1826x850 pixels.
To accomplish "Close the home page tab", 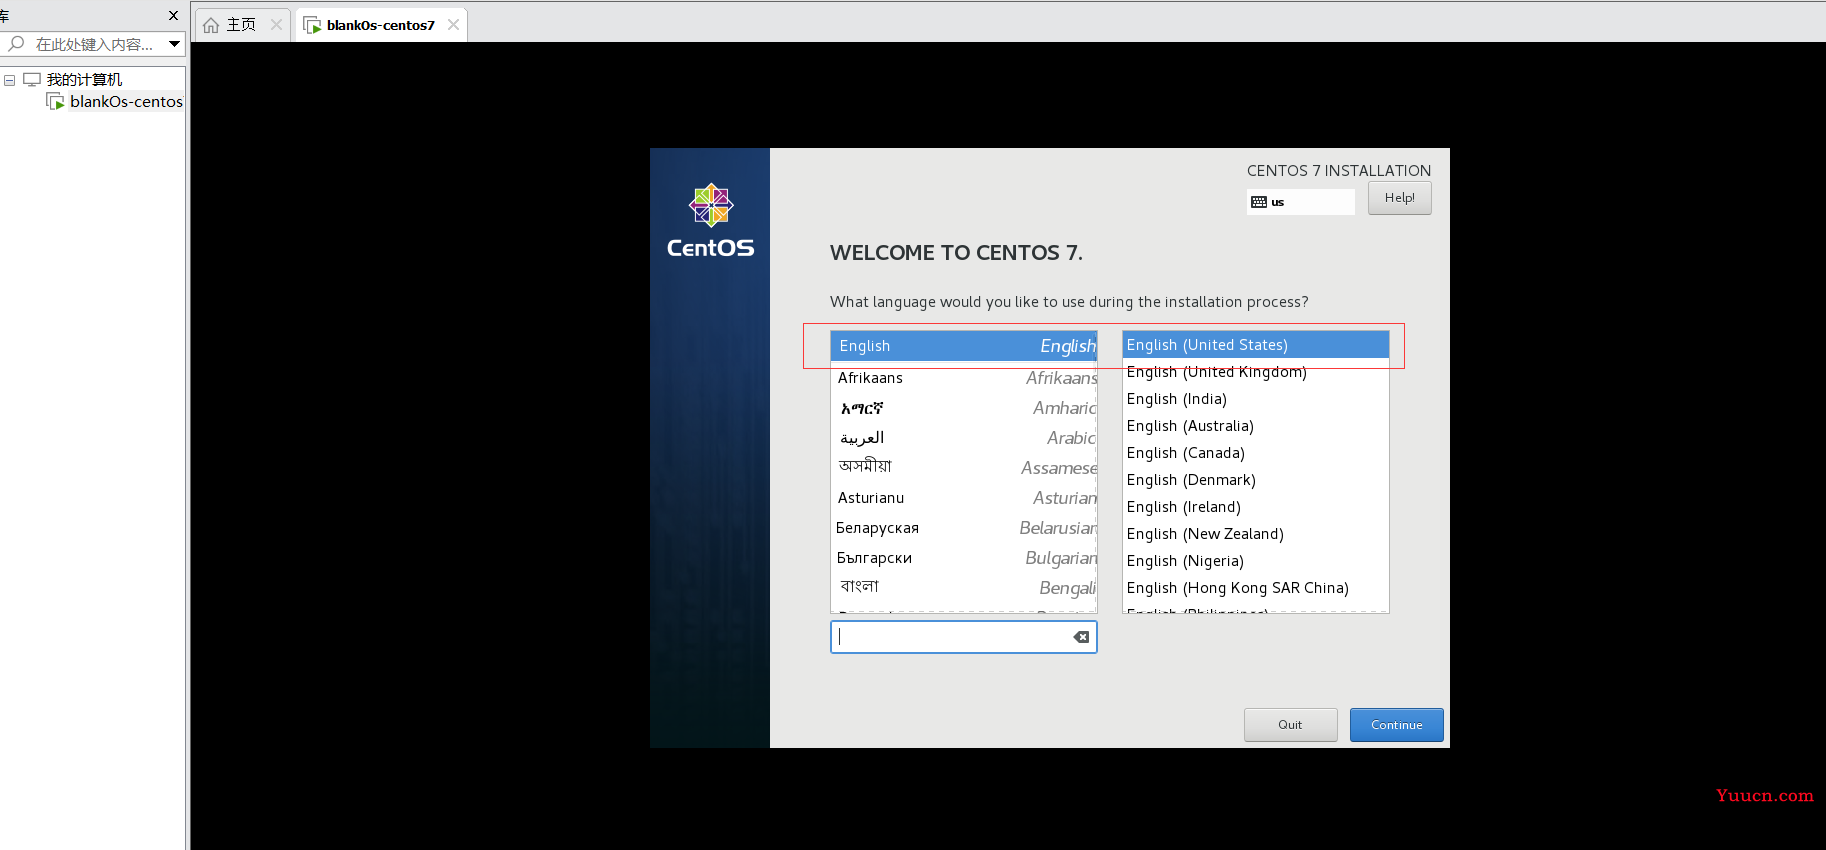I will 277,25.
